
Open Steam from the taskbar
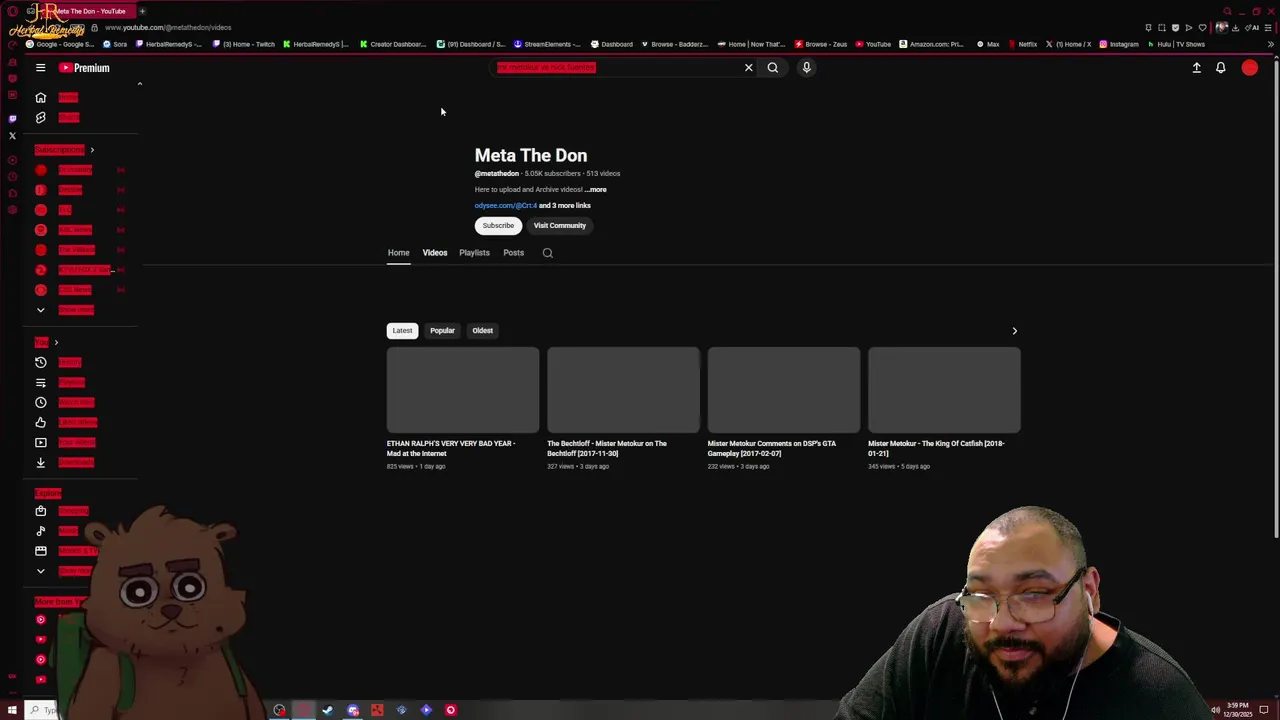(x=328, y=710)
